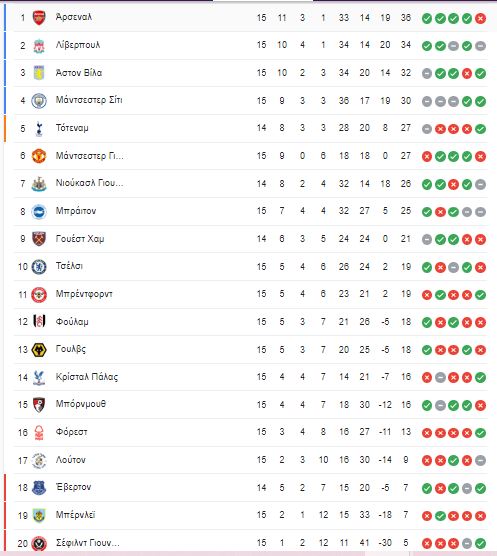497x556 pixels.
Task: Select the Manchester City crest
Action: (39, 101)
